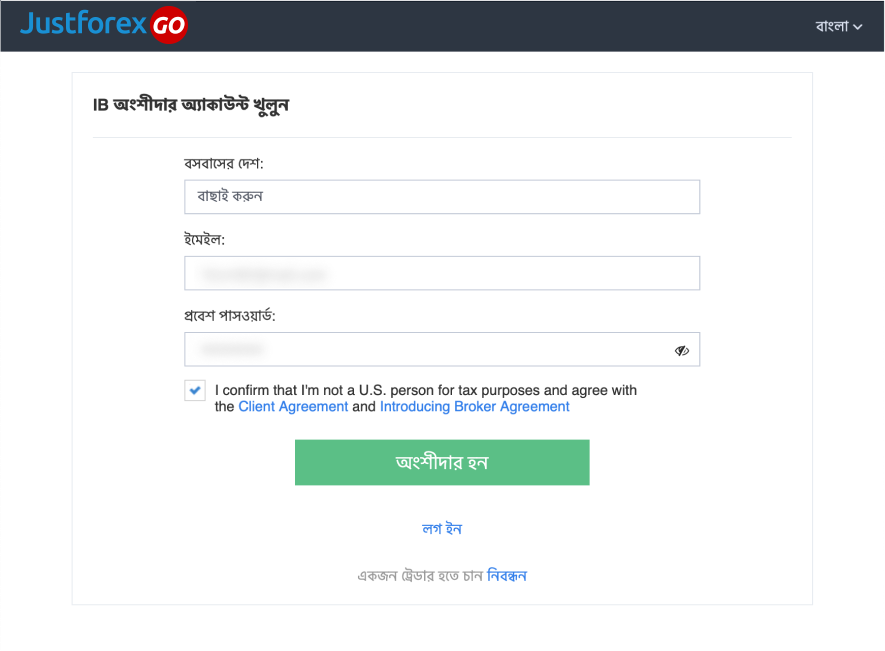Follow the লগ ইন link
885x651 pixels.
coord(442,528)
